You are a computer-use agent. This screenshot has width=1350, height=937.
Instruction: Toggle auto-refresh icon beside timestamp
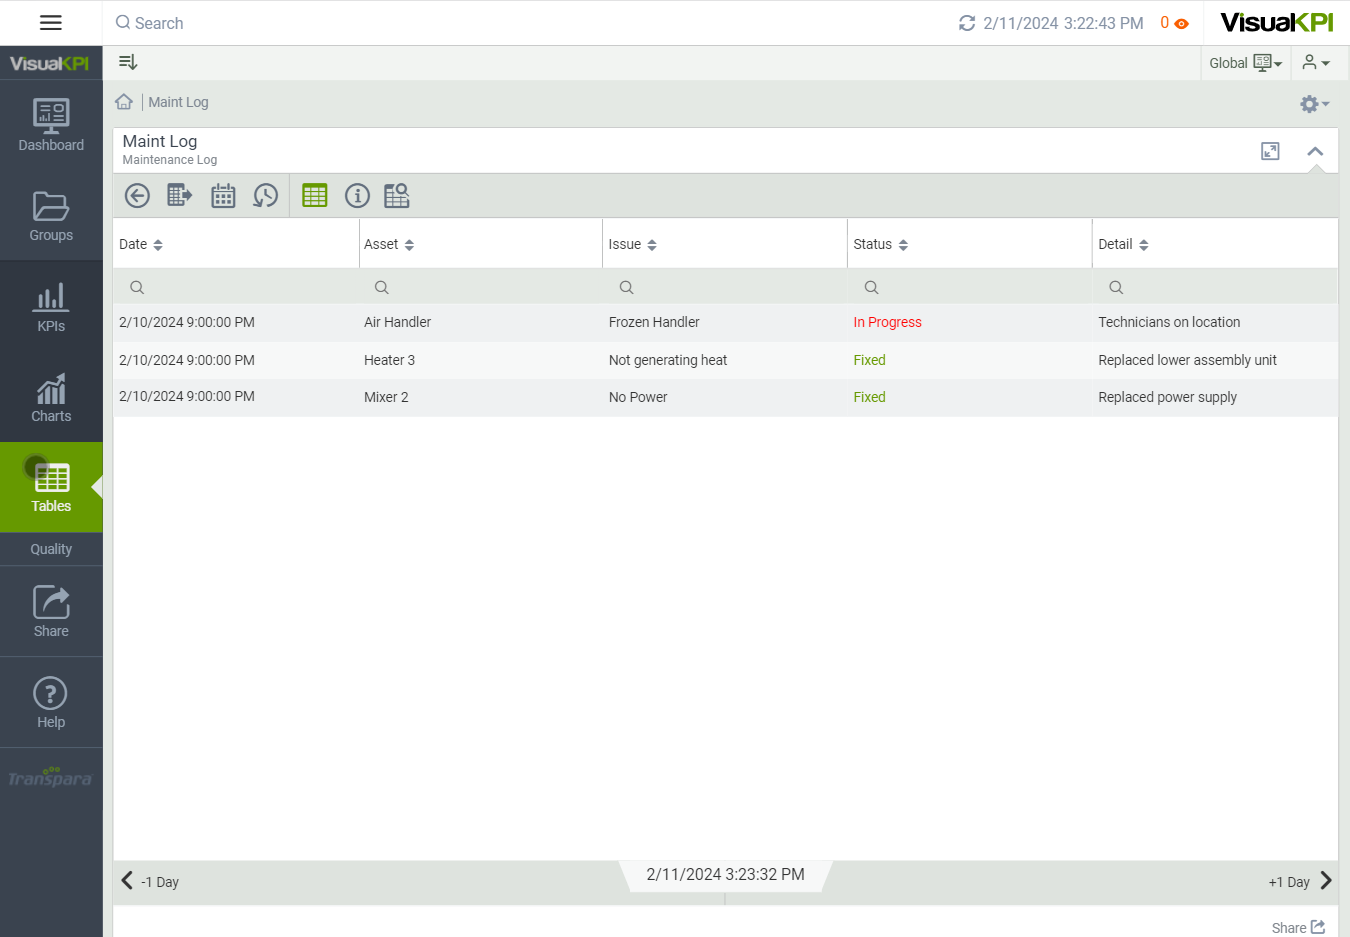[x=966, y=23]
